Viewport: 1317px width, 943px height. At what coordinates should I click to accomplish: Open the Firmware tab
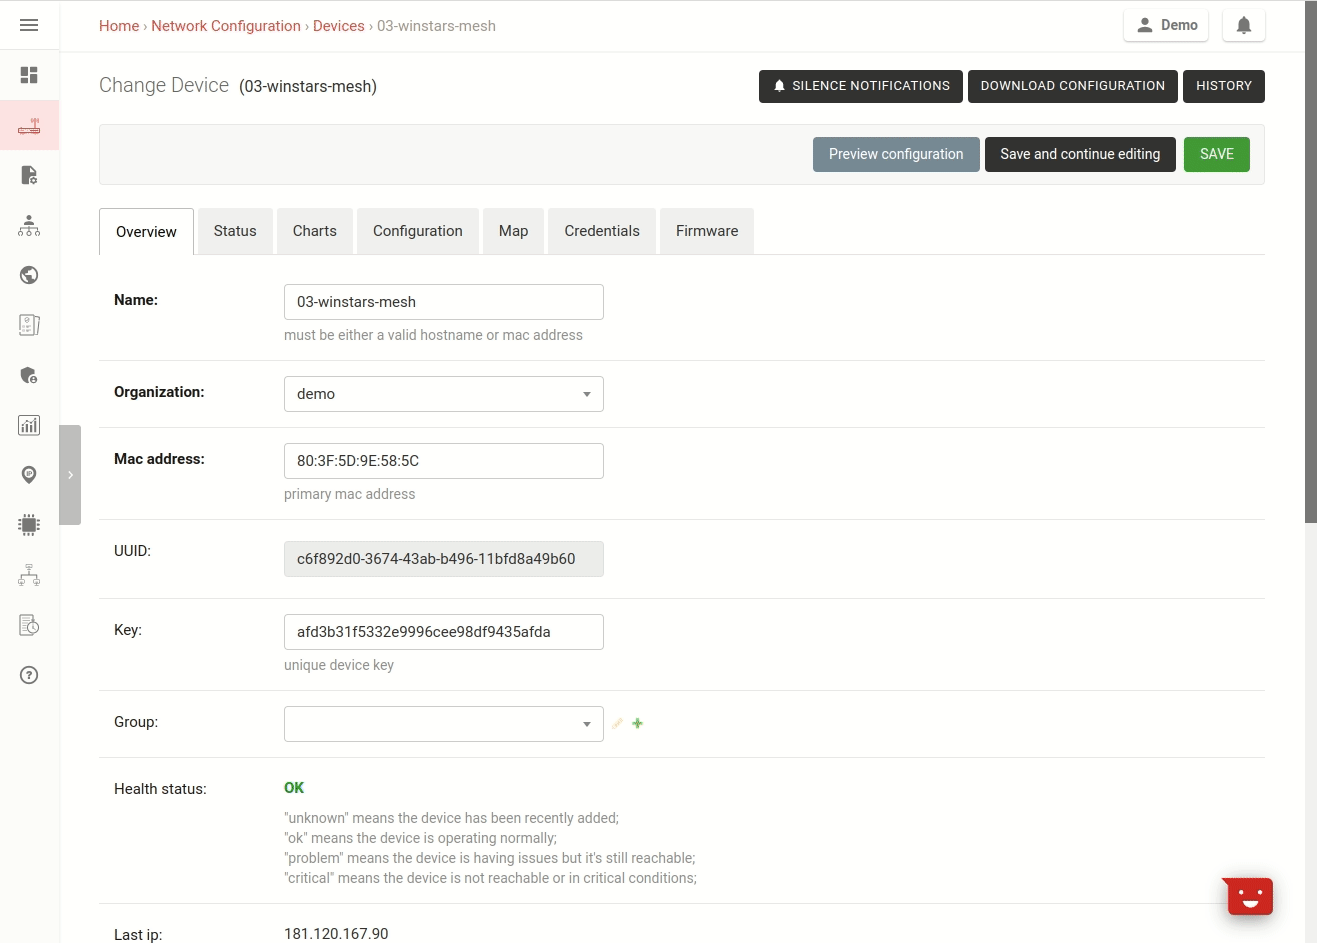[x=706, y=230]
